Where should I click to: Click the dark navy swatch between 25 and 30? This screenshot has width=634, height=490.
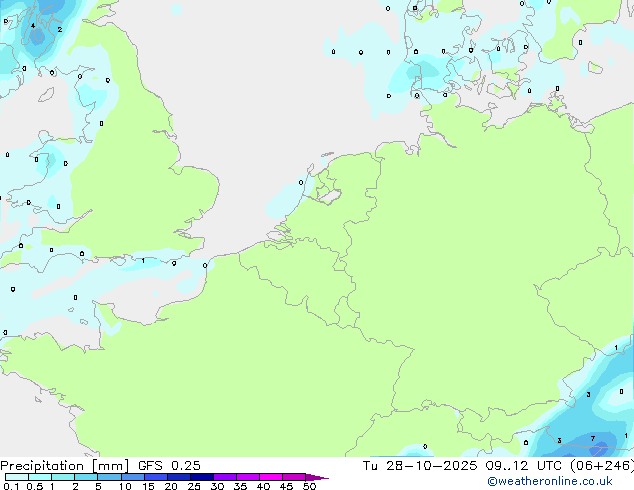[x=202, y=477]
